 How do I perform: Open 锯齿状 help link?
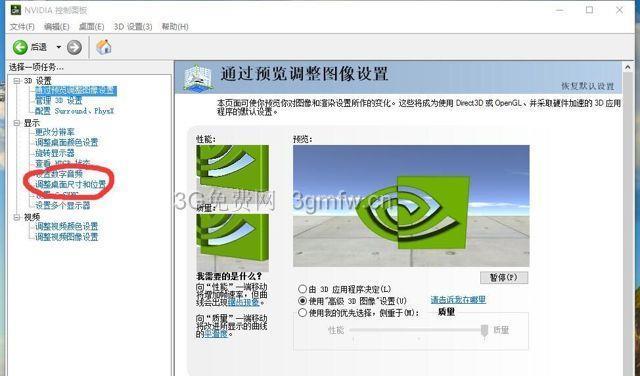click(243, 303)
